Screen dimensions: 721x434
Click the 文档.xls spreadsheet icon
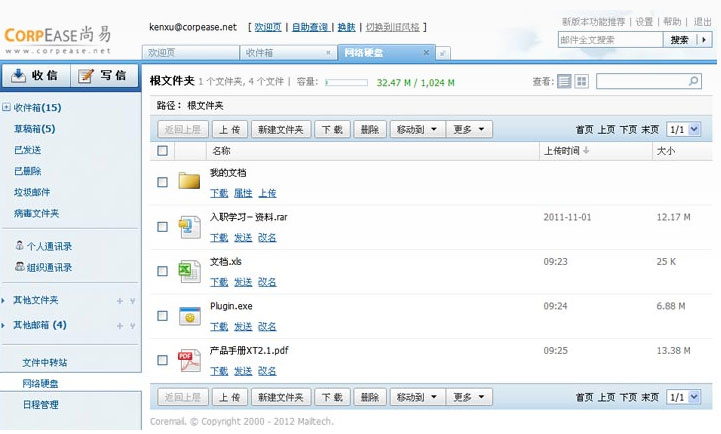[x=189, y=270]
